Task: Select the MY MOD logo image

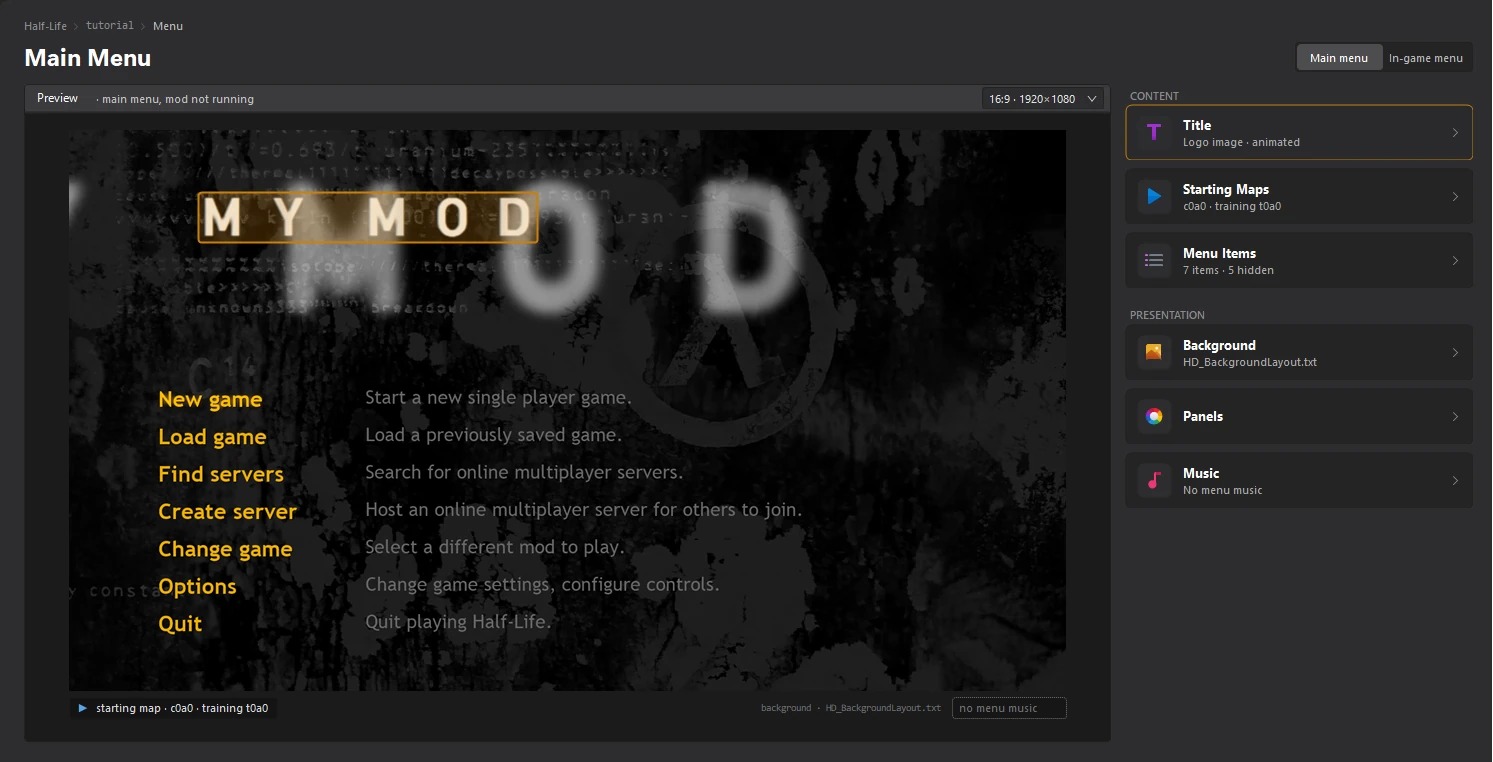Action: [368, 218]
